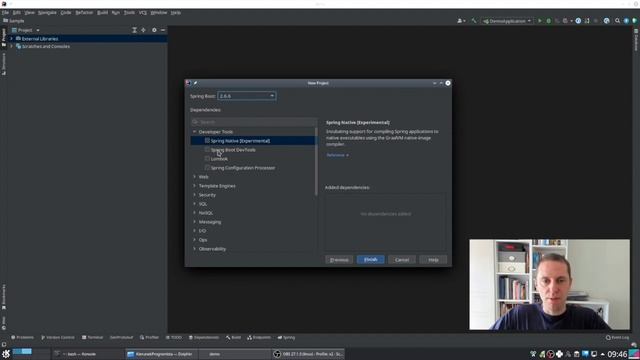Open the vertical Project side tab
640x360 pixels.
point(4,37)
